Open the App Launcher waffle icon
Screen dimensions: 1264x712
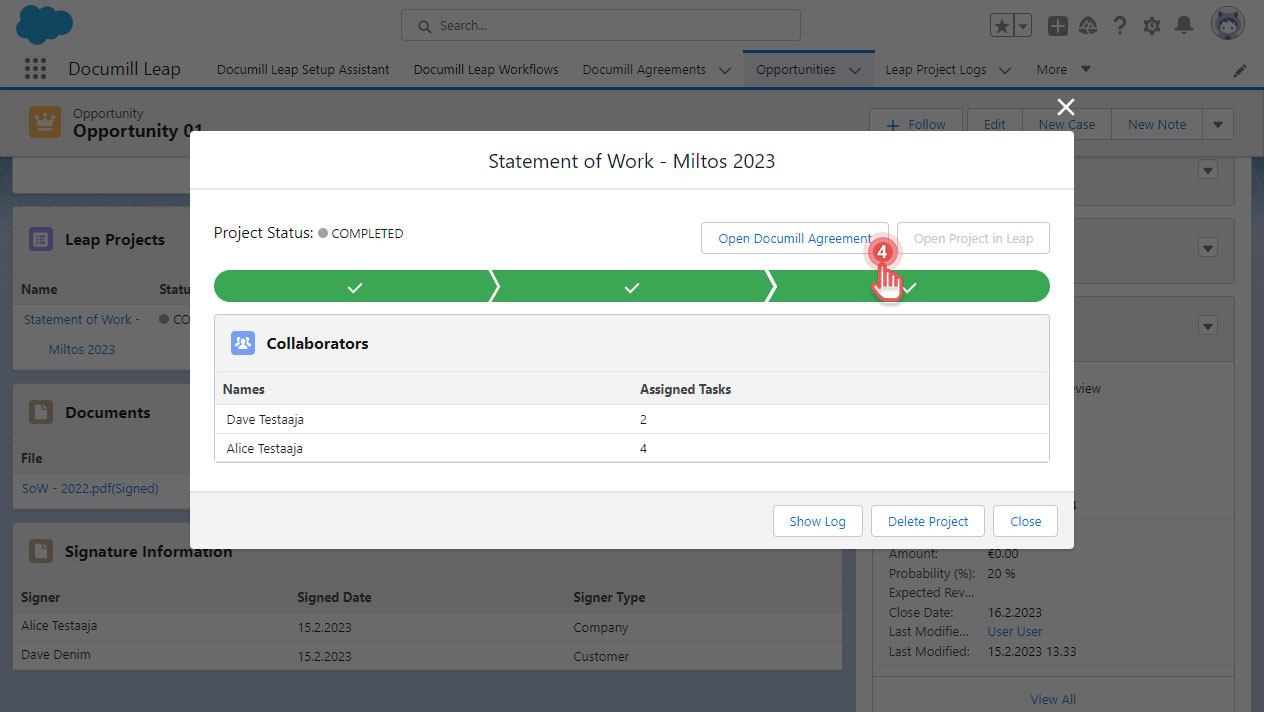(35, 68)
